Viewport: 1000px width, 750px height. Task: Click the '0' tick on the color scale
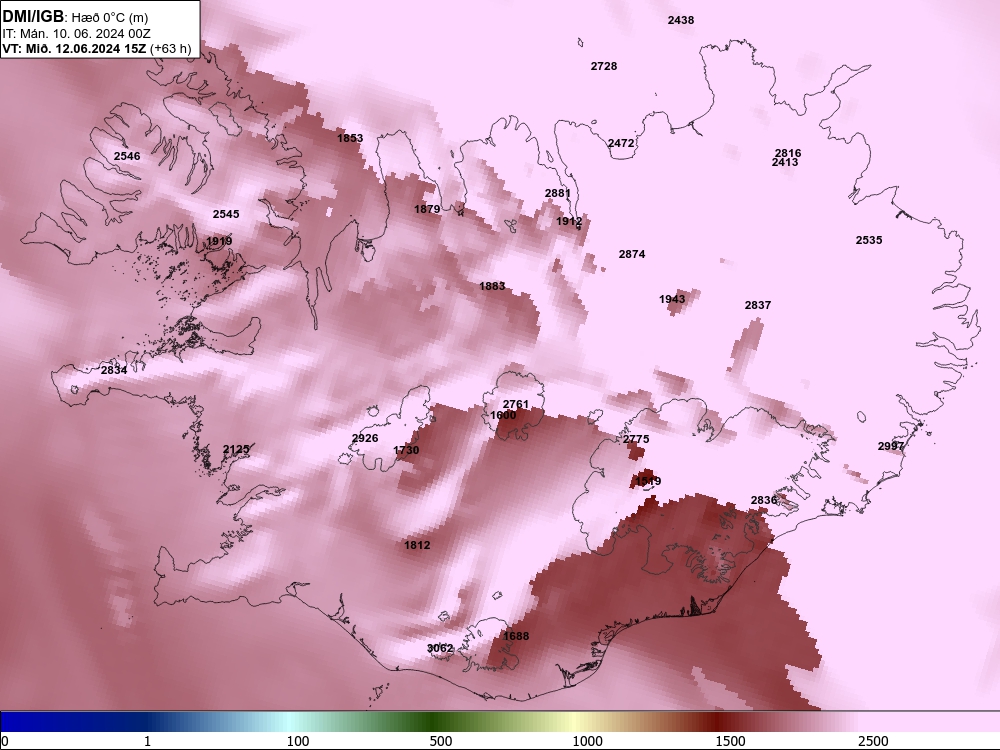point(5,741)
